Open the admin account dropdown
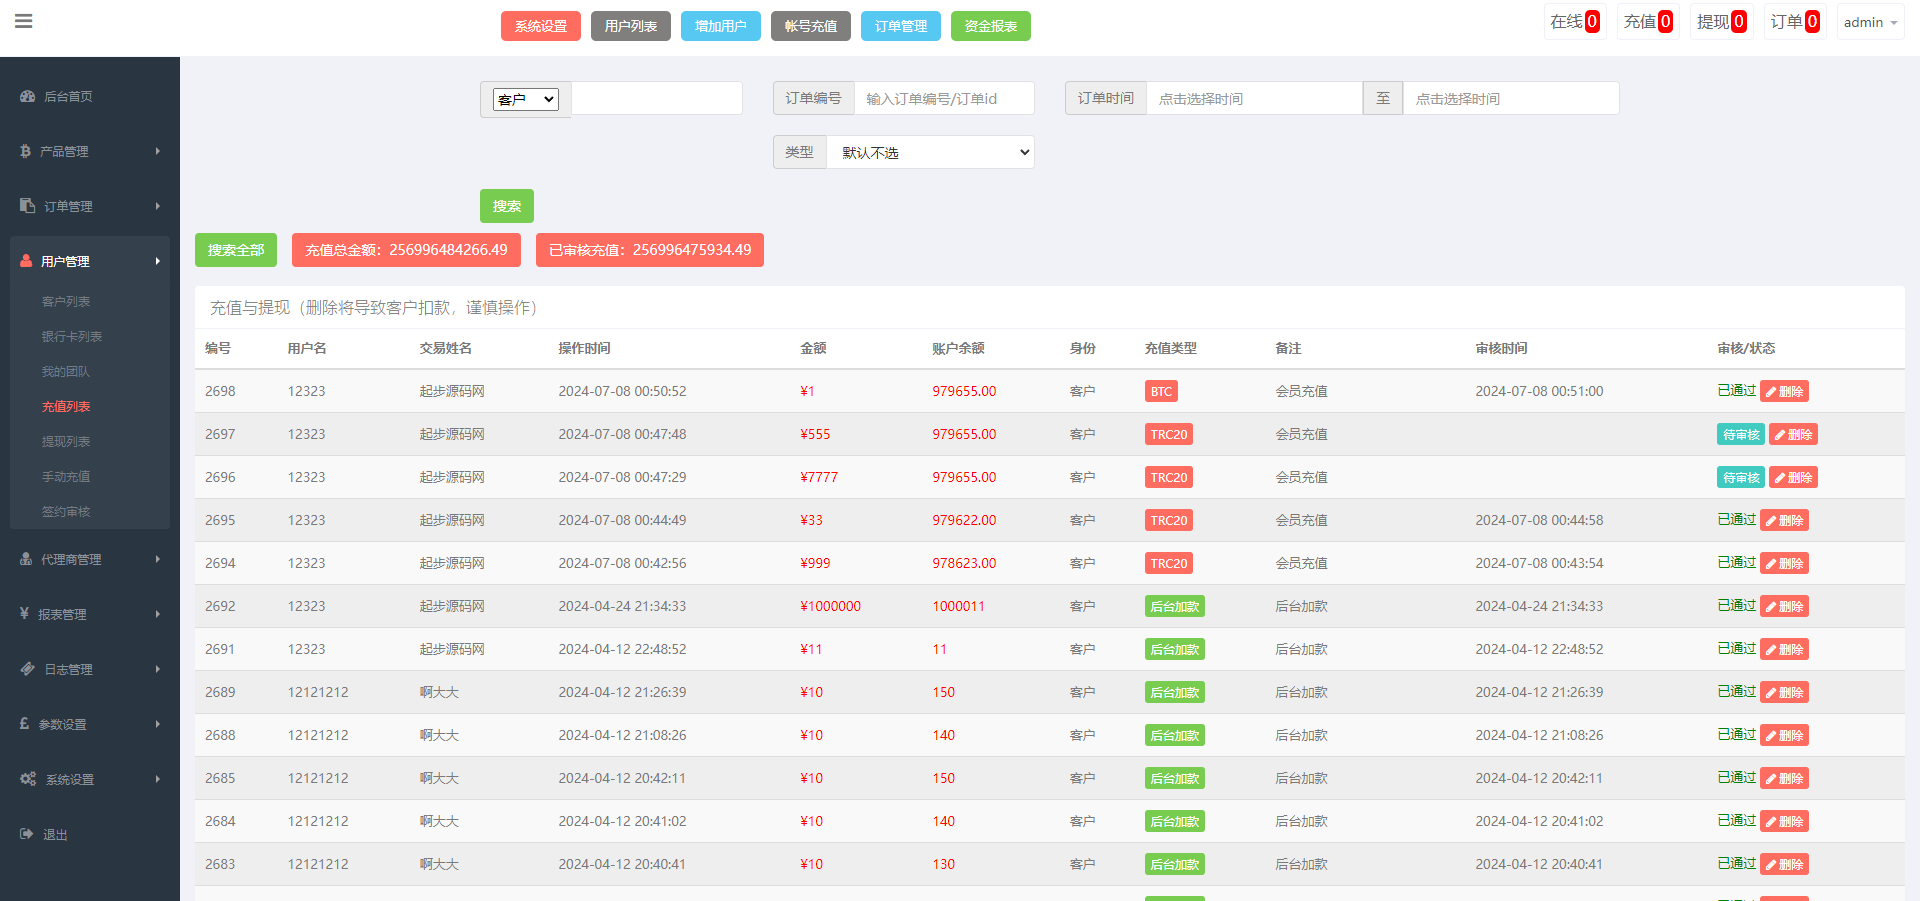The height and width of the screenshot is (901, 1920). tap(1869, 22)
